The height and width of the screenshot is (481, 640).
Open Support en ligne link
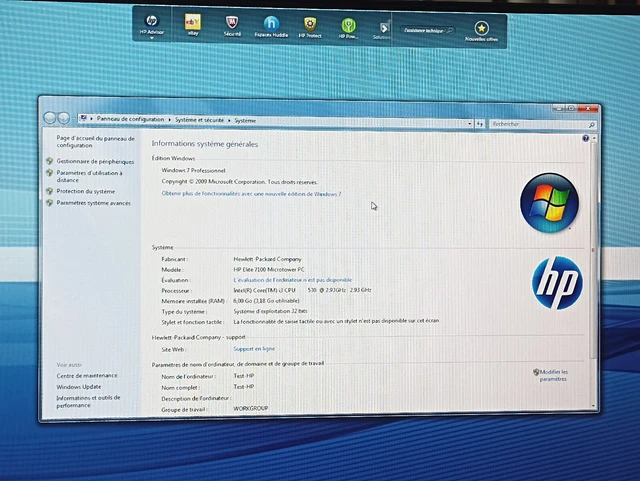coord(254,349)
